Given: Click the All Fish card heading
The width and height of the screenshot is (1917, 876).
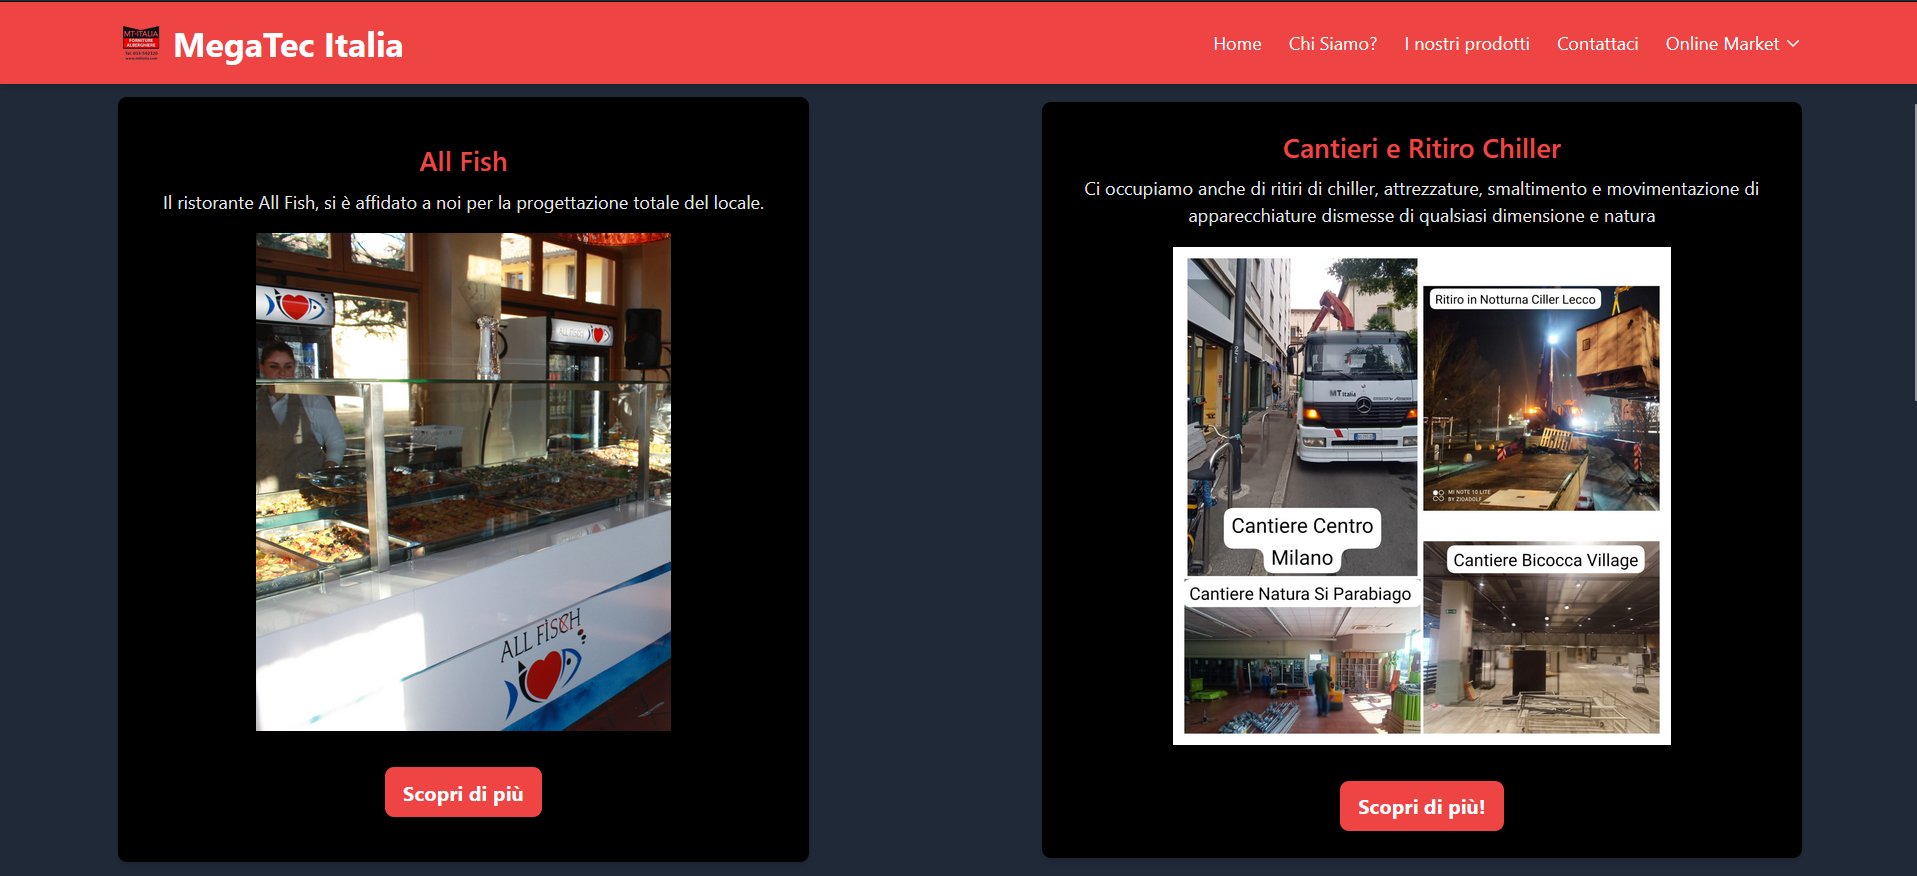Looking at the screenshot, I should pos(463,162).
